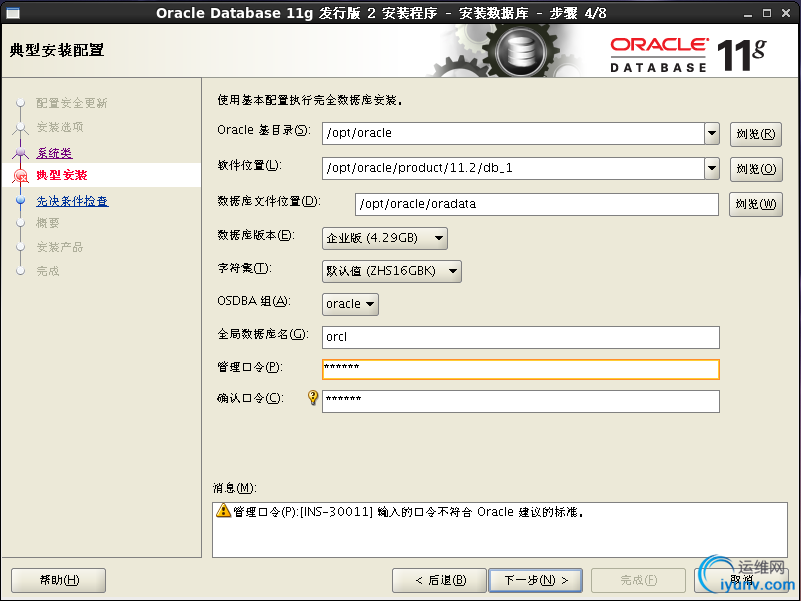This screenshot has height=601, width=801.
Task: Proceed with 下一步(N) button
Action: [535, 580]
